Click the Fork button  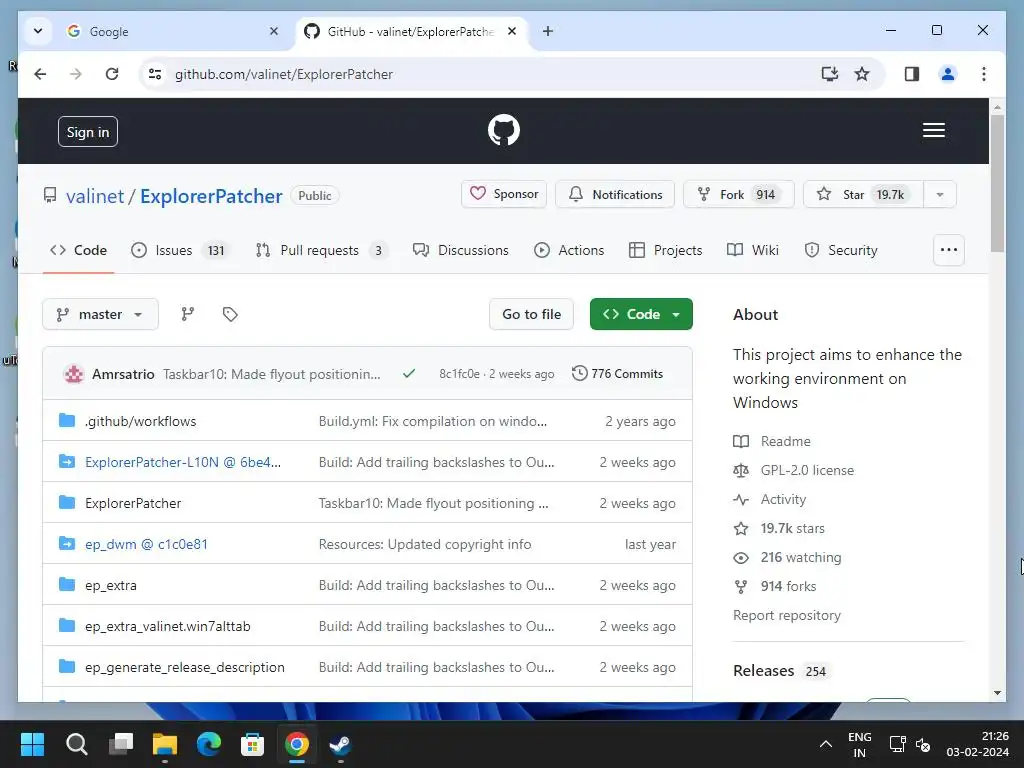739,195
